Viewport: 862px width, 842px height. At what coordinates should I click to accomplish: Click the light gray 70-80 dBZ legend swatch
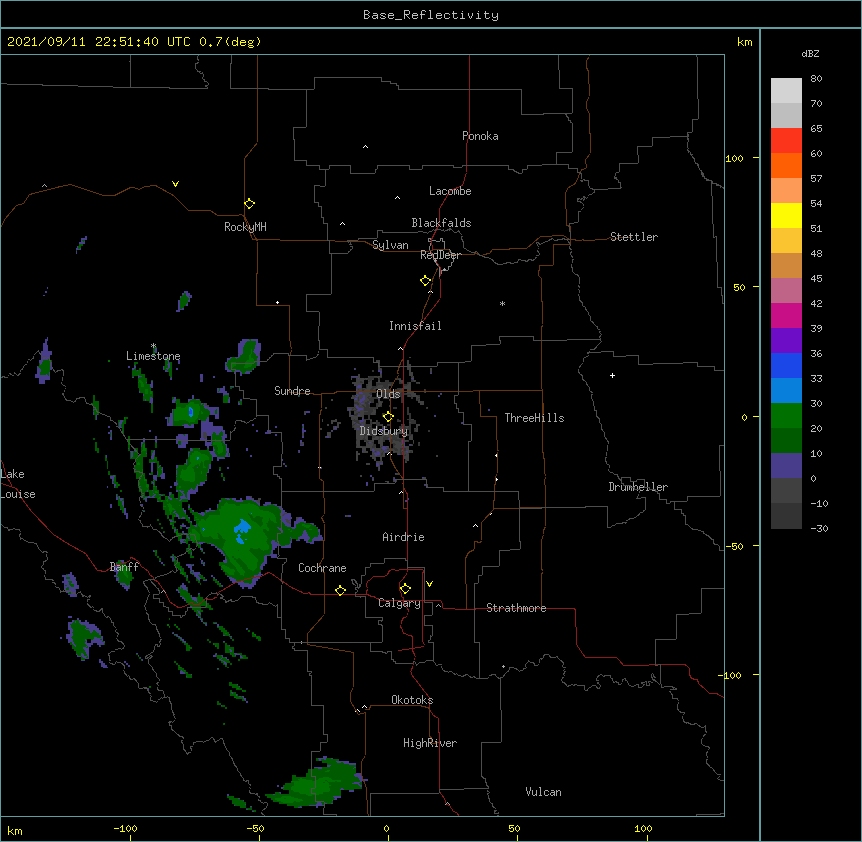[786, 91]
